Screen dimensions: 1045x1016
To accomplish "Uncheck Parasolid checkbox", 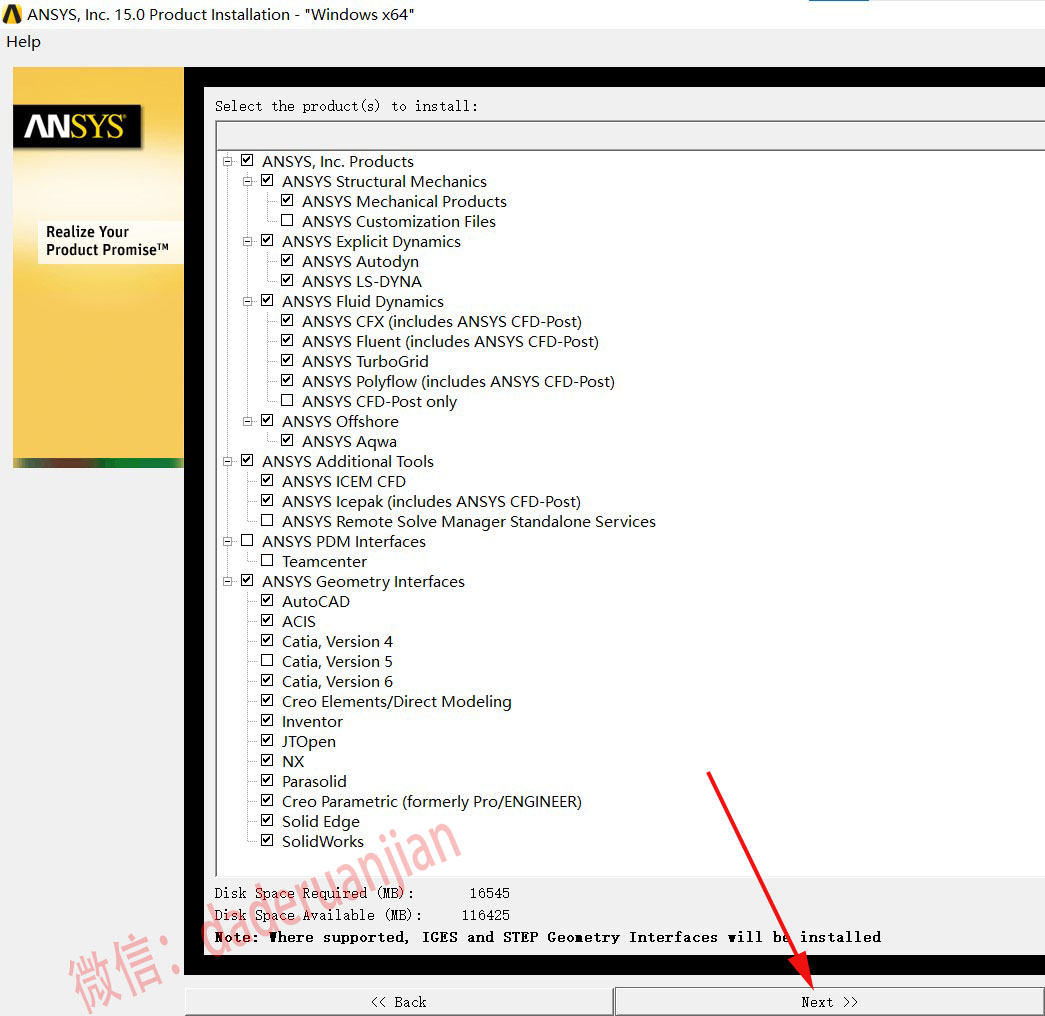I will (x=267, y=781).
